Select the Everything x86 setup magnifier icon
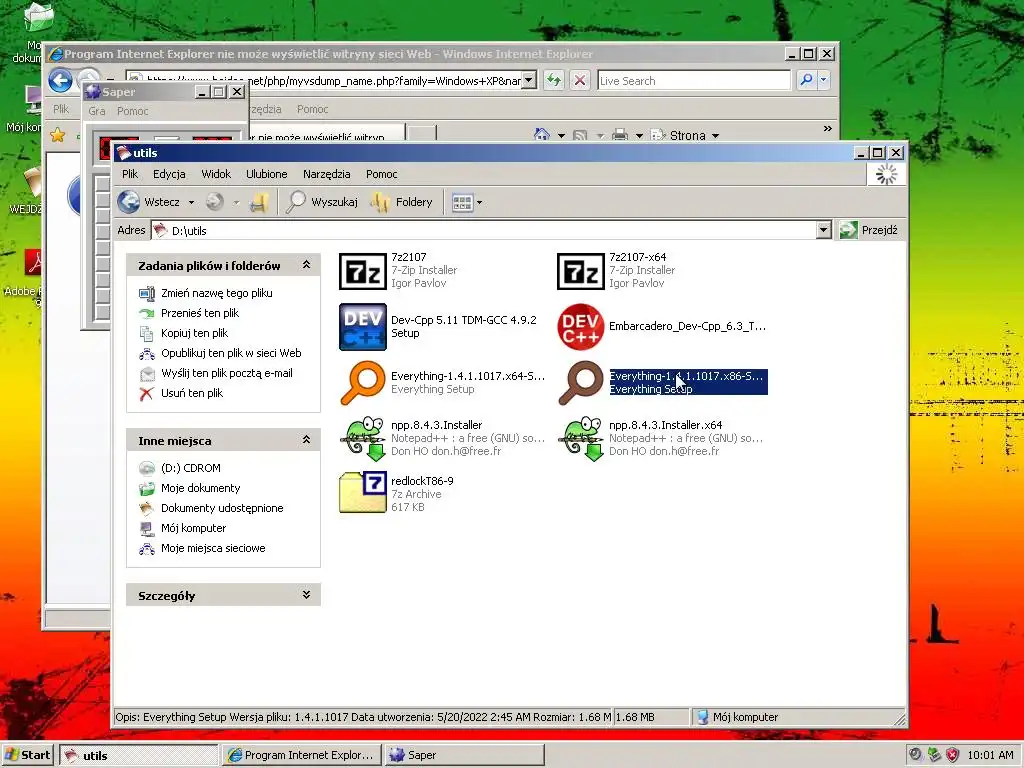The width and height of the screenshot is (1024, 768). pyautogui.click(x=581, y=383)
